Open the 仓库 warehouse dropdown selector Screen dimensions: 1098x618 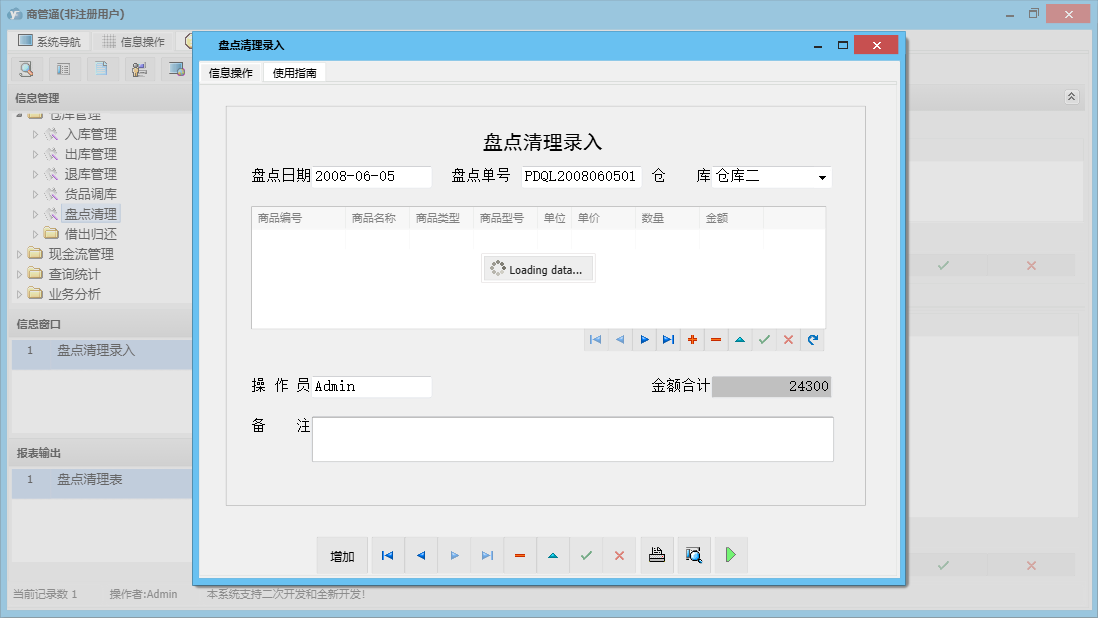[x=822, y=177]
